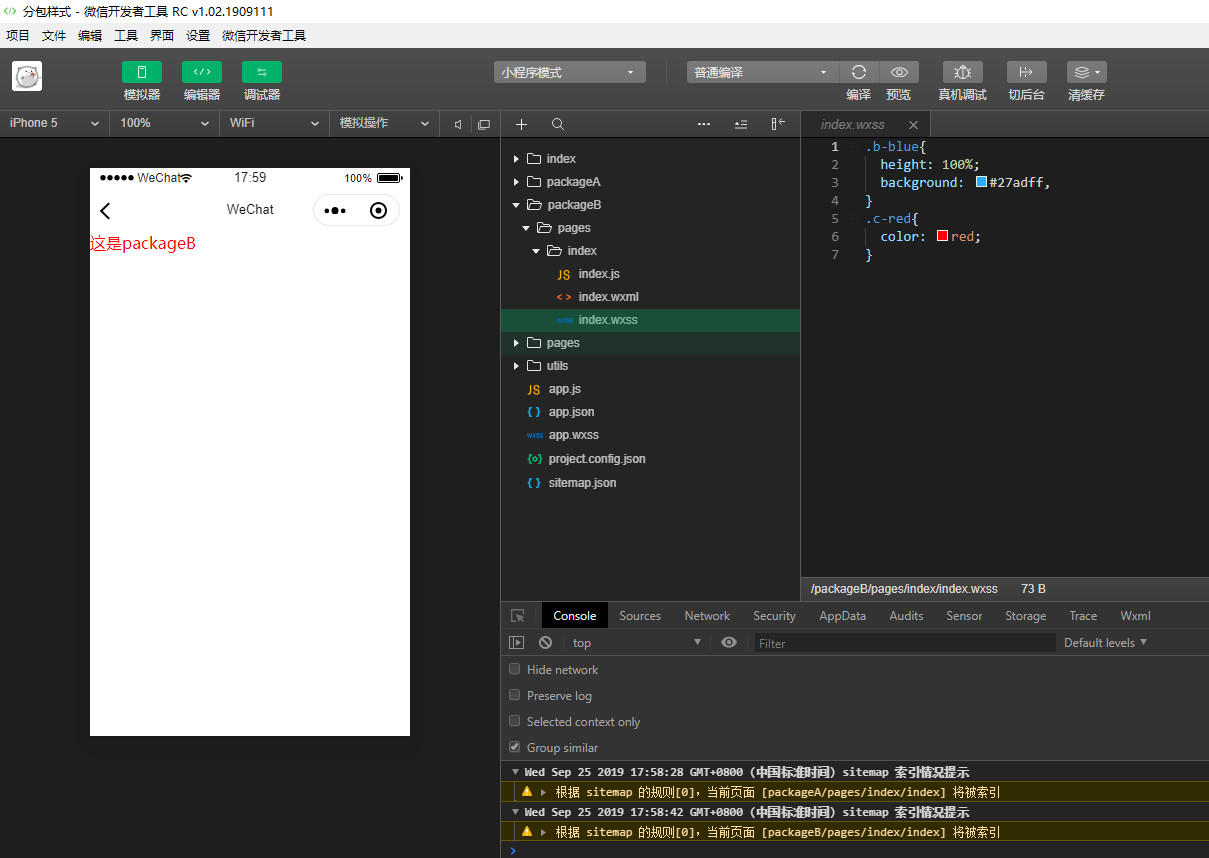
Task: Click the preview eye icon (预览)
Action: (899, 72)
